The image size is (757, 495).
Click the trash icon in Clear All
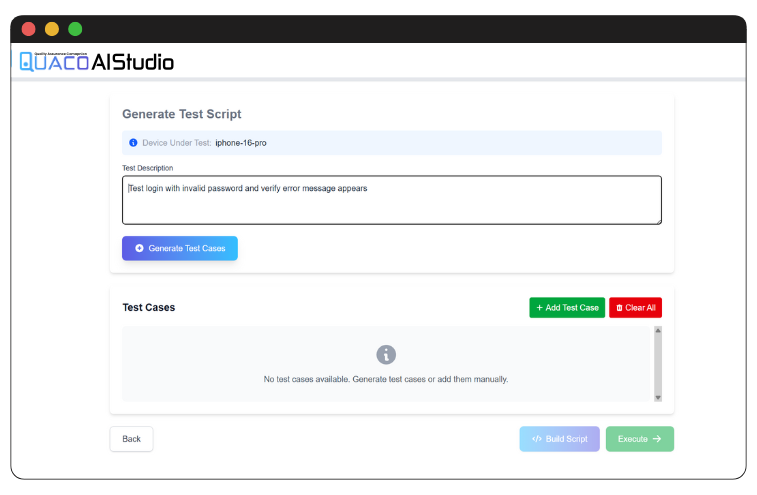619,308
